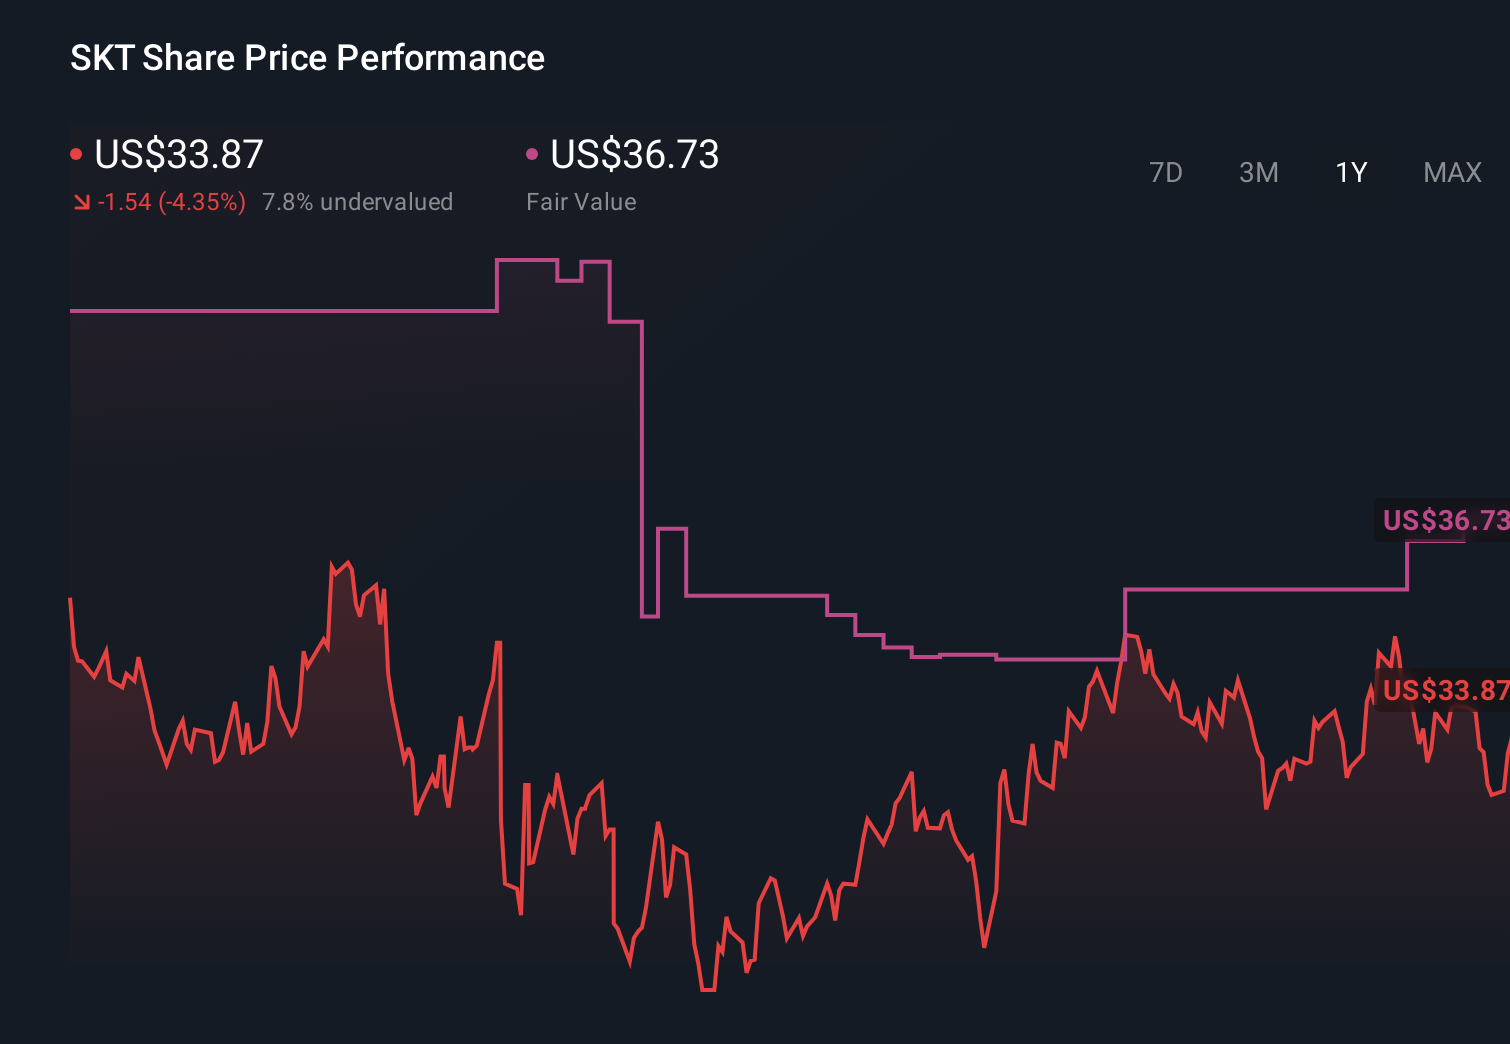Switch to the 7D time range
This screenshot has width=1510, height=1044.
pos(1166,172)
